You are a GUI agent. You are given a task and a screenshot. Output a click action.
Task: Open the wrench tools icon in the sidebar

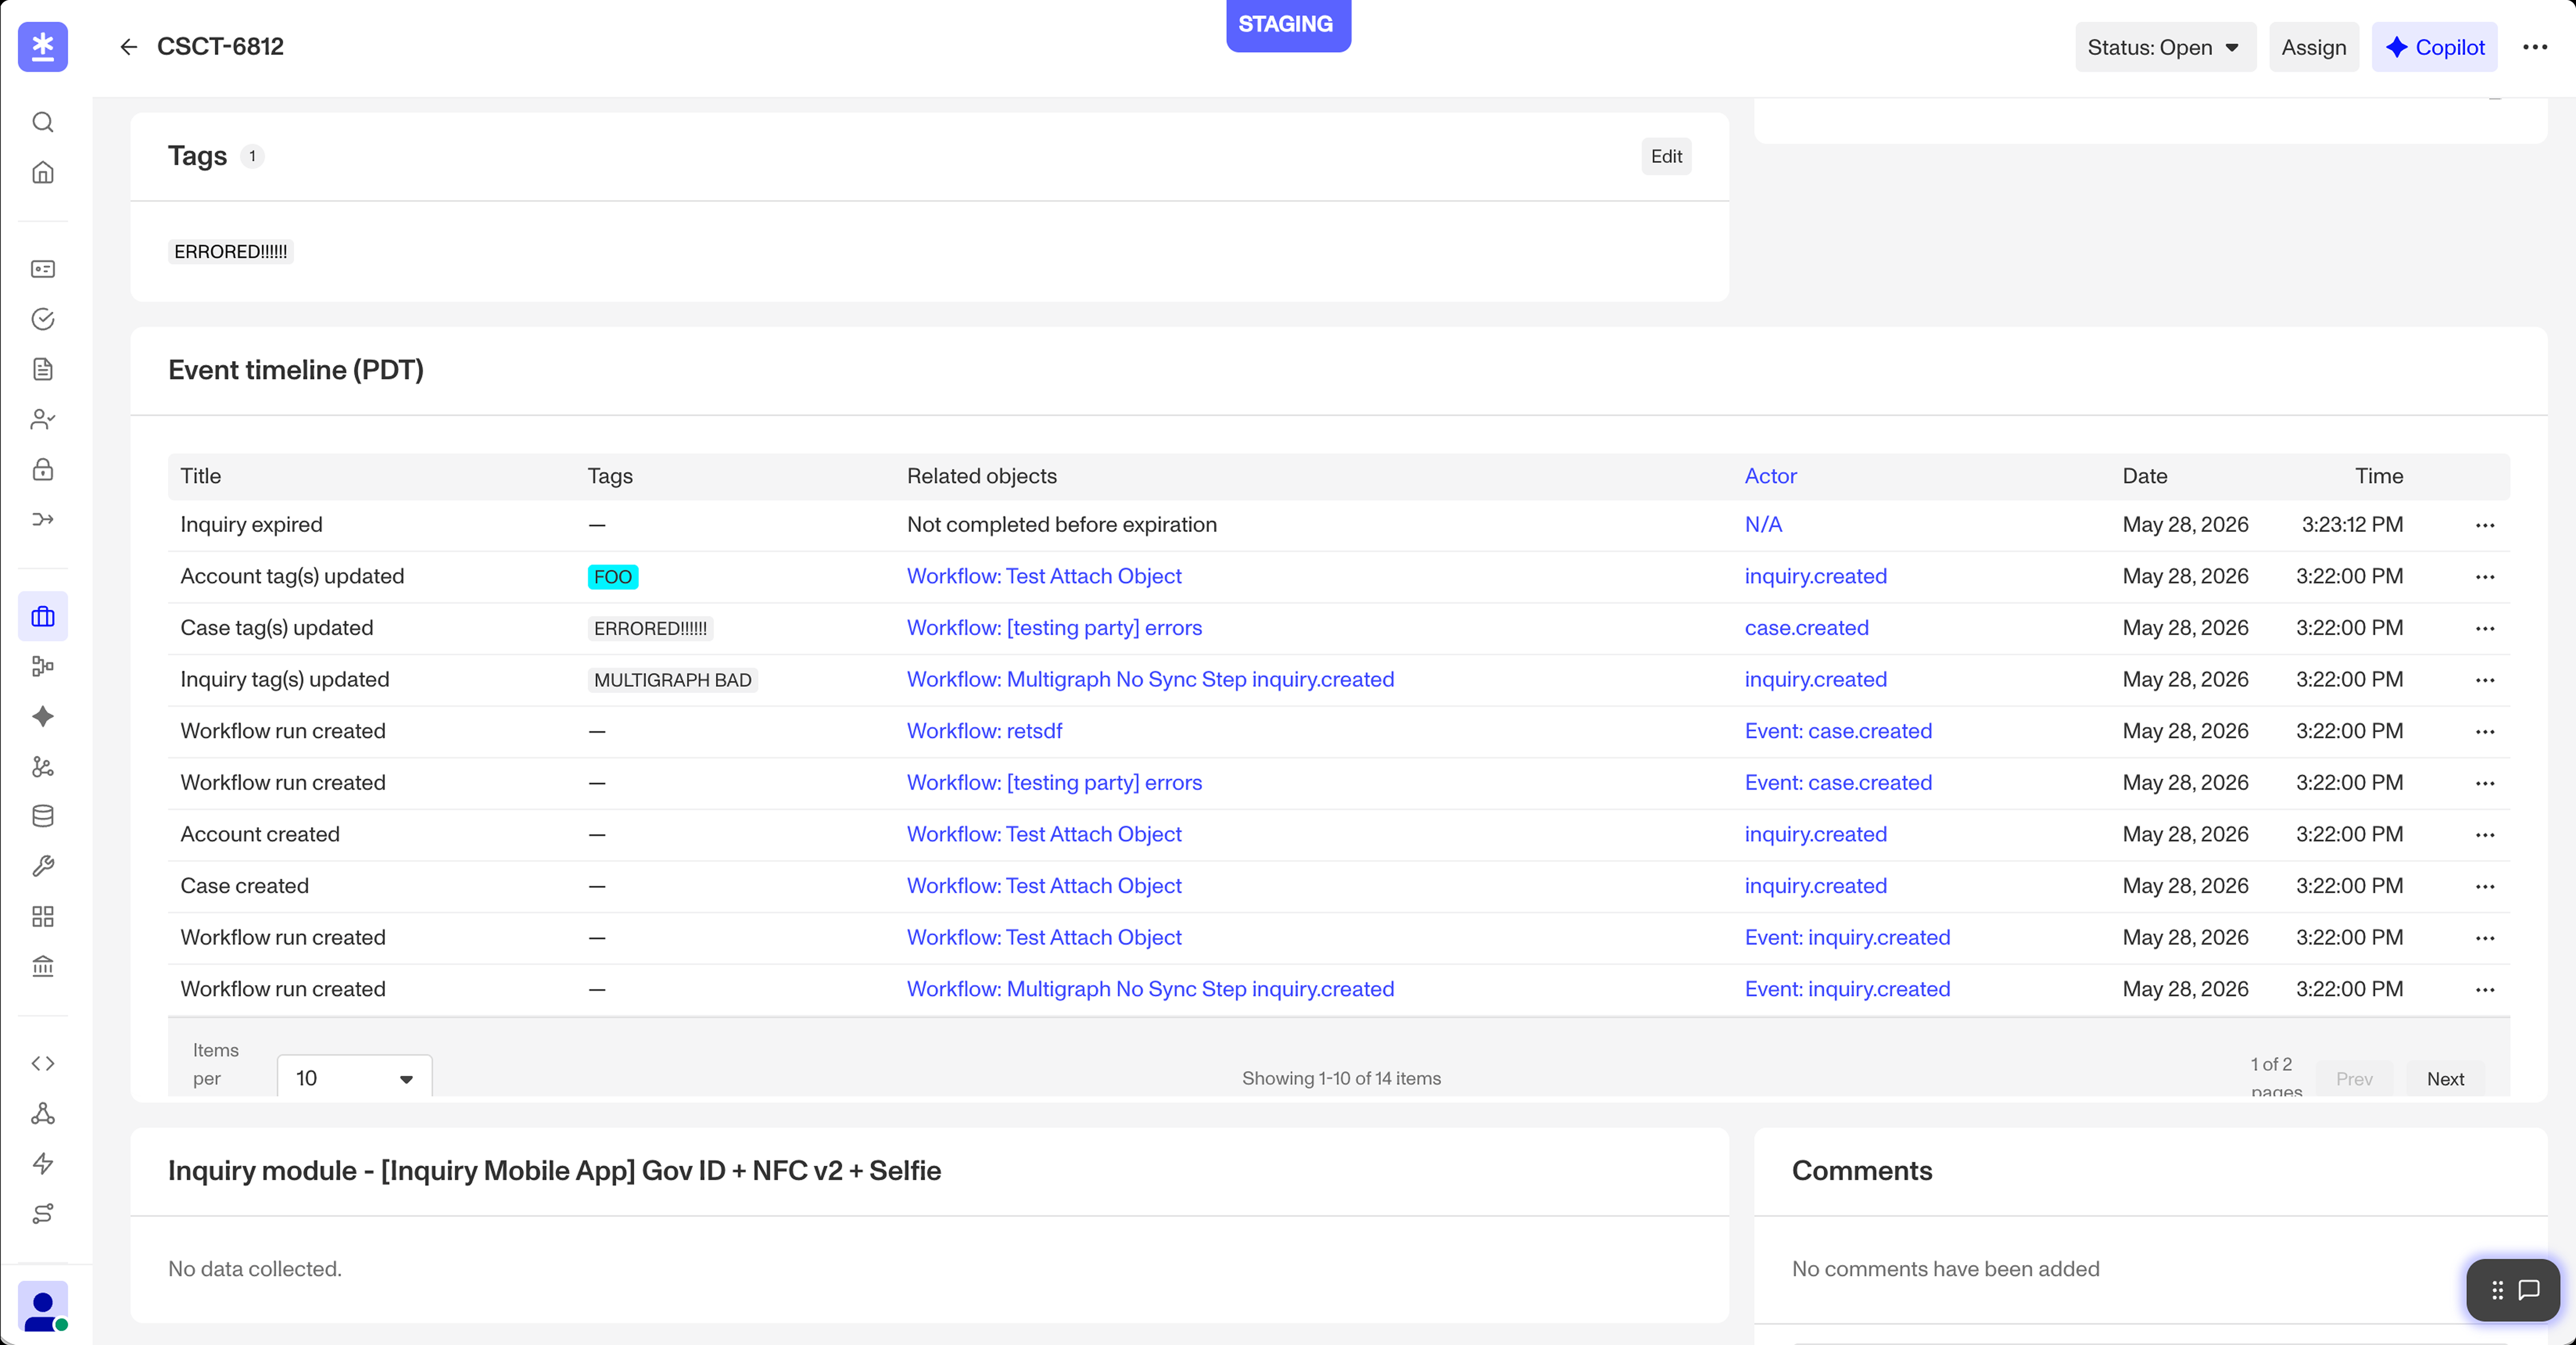[x=43, y=866]
